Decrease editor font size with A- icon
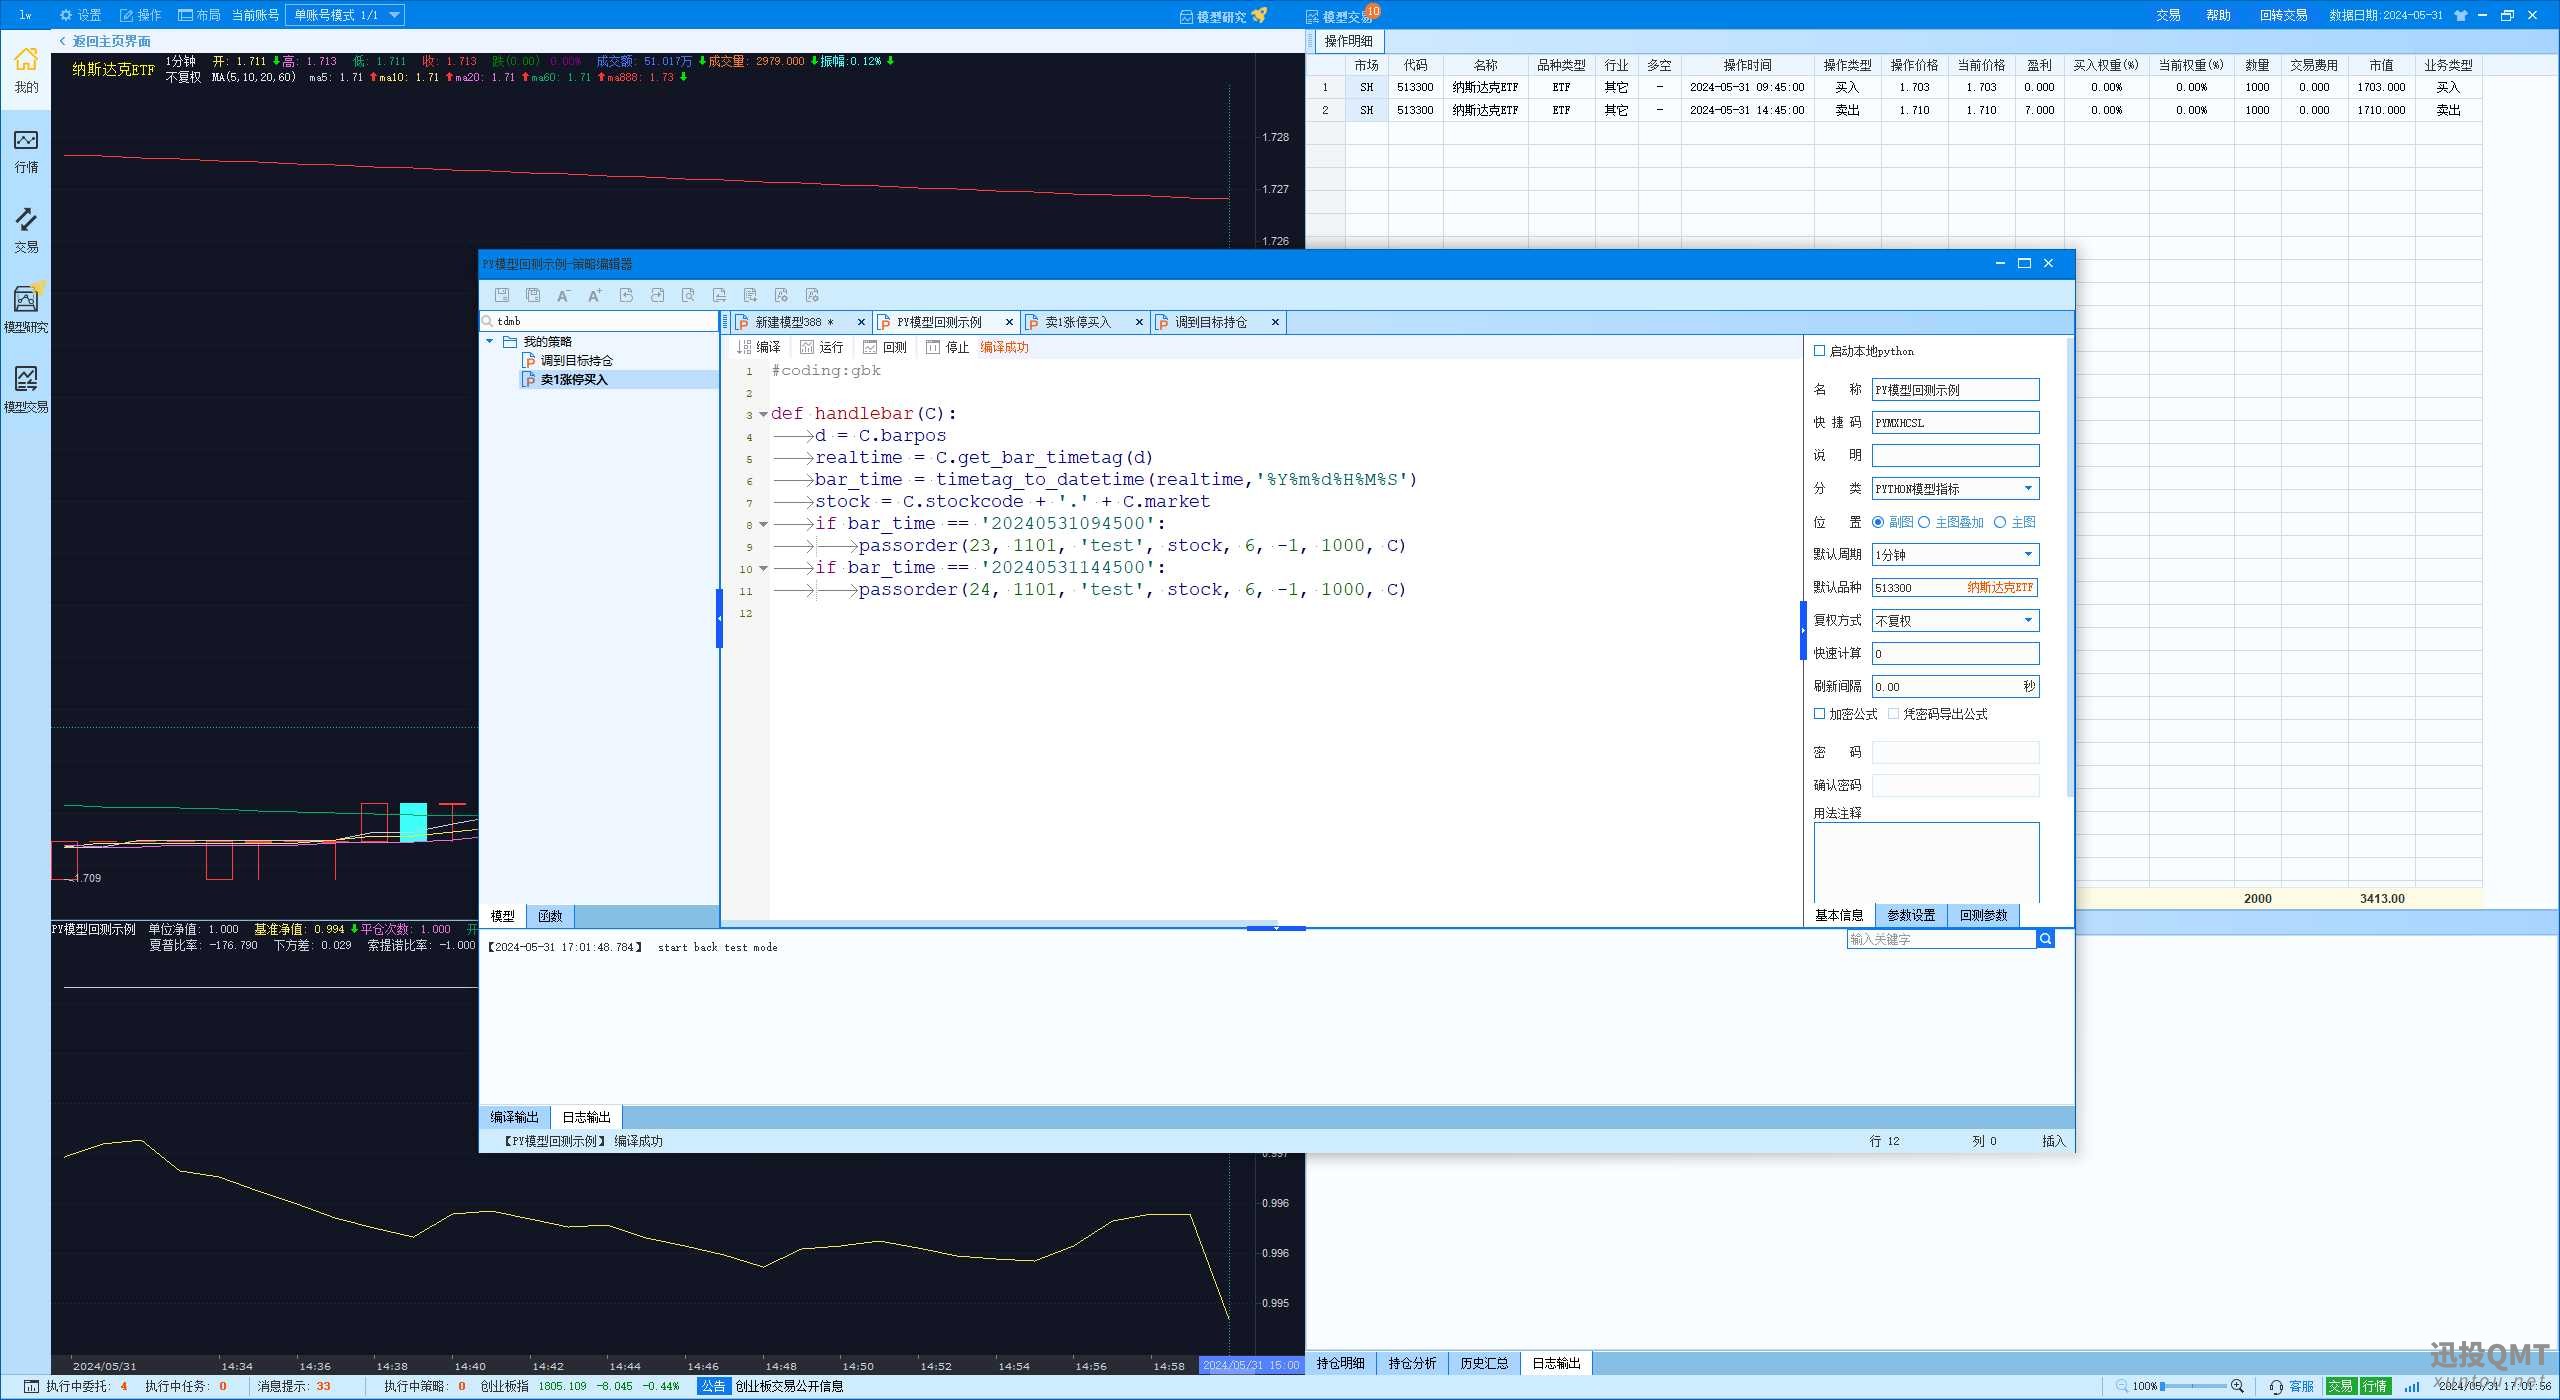Viewport: 2560px width, 1400px height. (564, 295)
